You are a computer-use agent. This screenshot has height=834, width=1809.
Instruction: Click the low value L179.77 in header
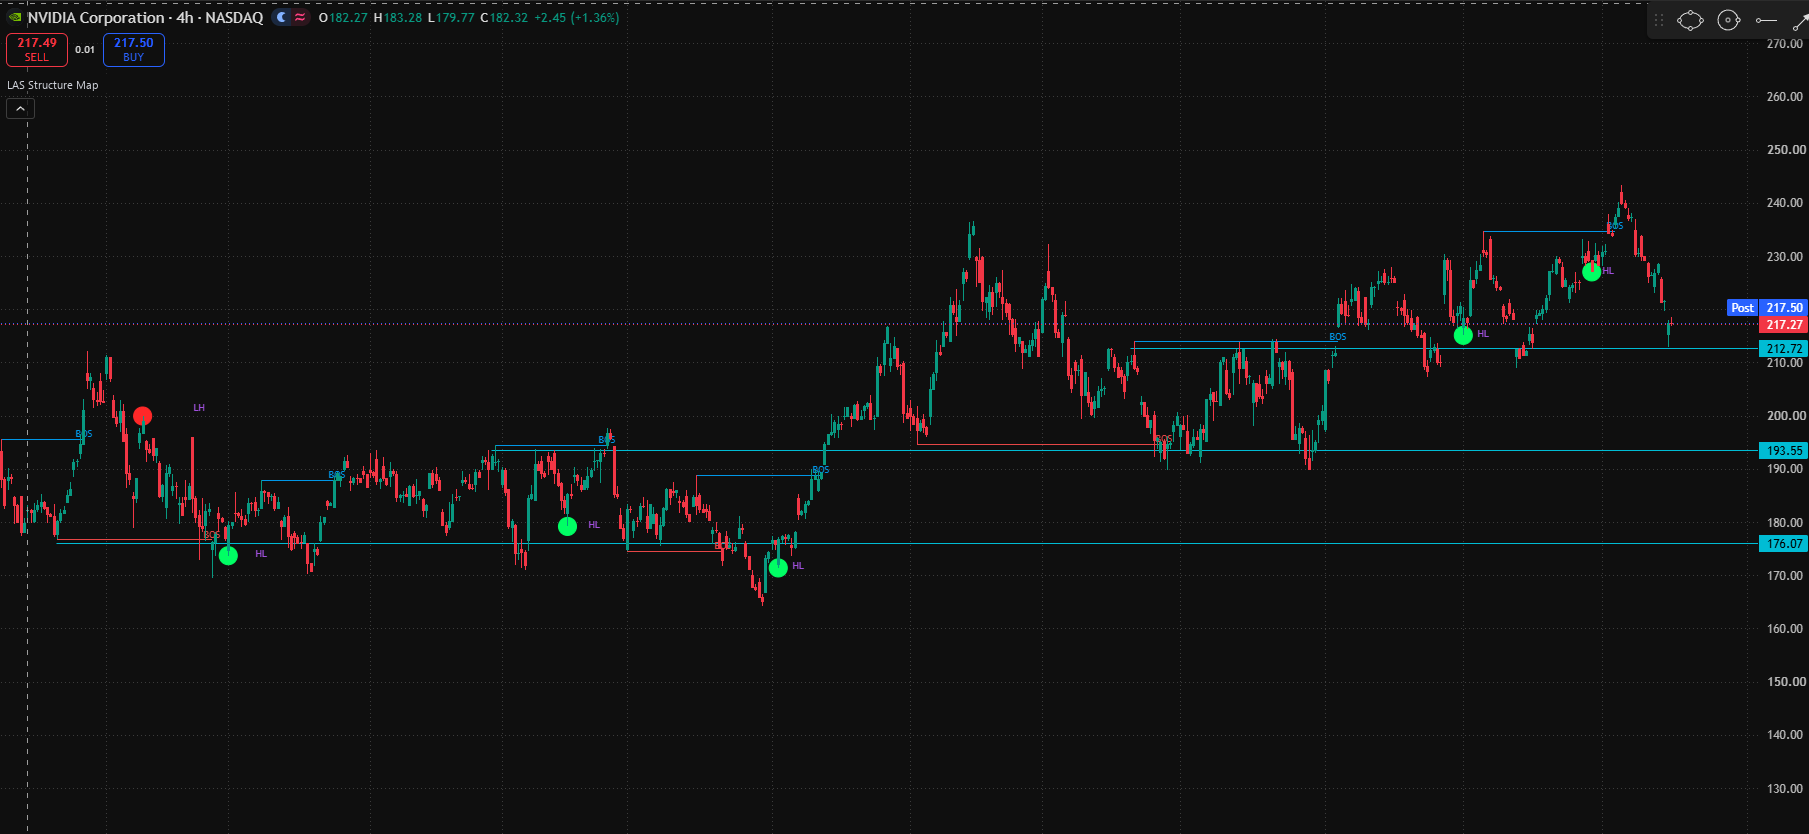pyautogui.click(x=451, y=18)
